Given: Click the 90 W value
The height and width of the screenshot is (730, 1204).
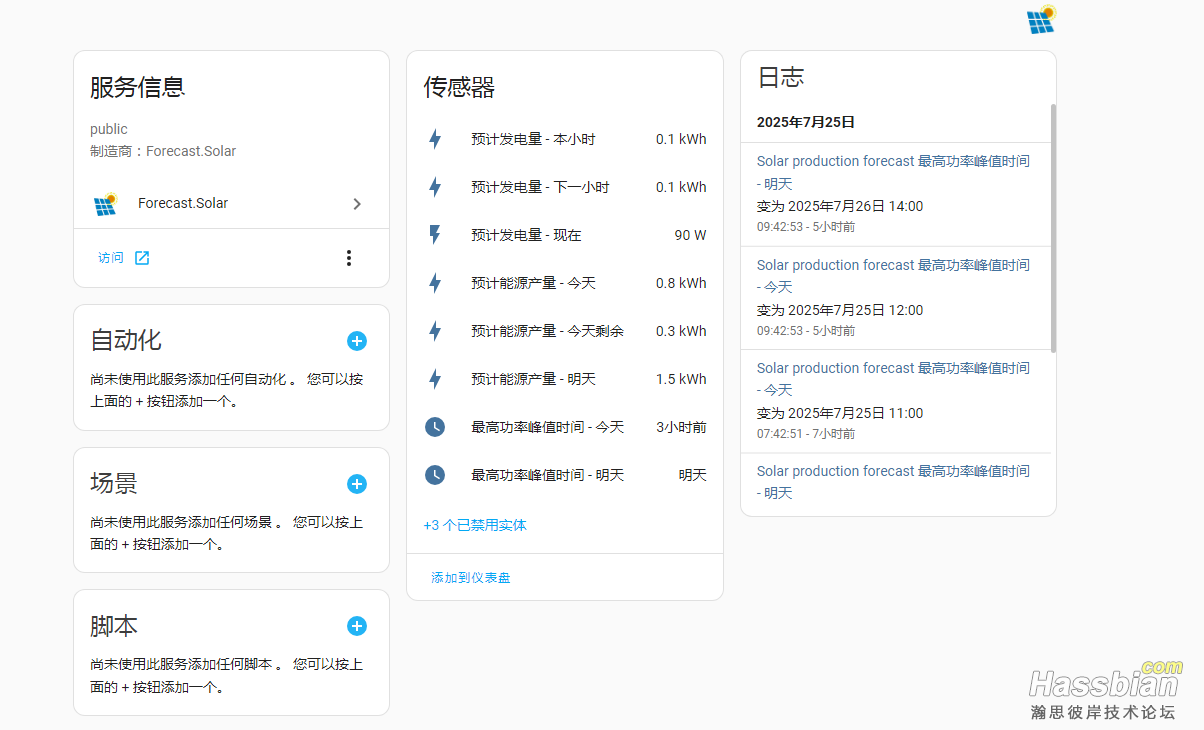Looking at the screenshot, I should (x=690, y=235).
